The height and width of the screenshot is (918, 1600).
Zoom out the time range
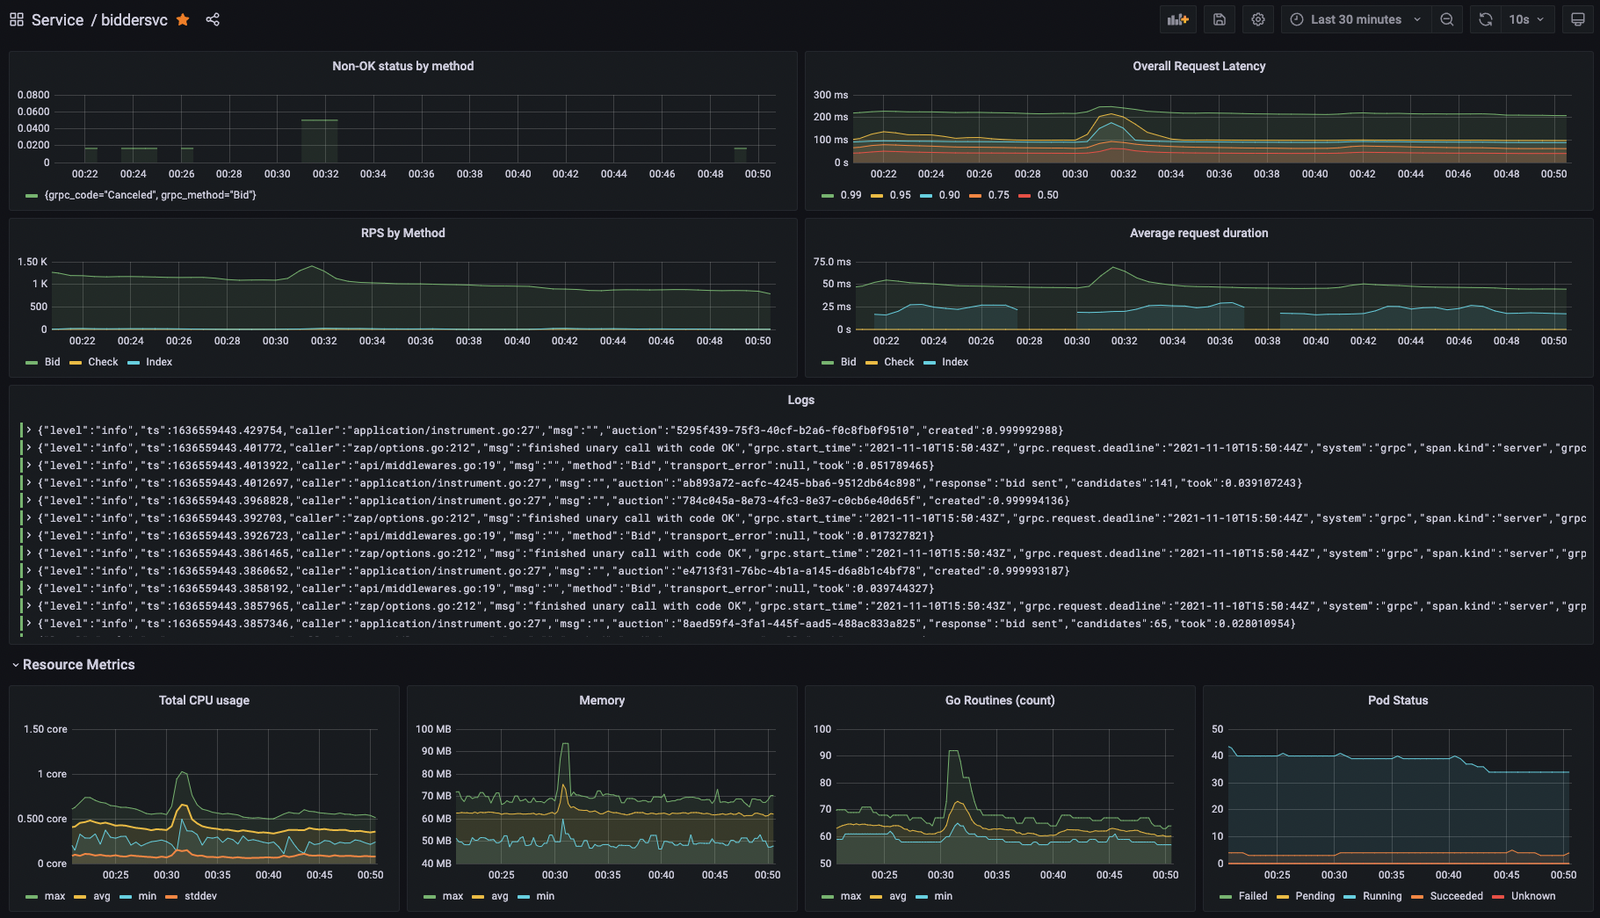[1447, 20]
